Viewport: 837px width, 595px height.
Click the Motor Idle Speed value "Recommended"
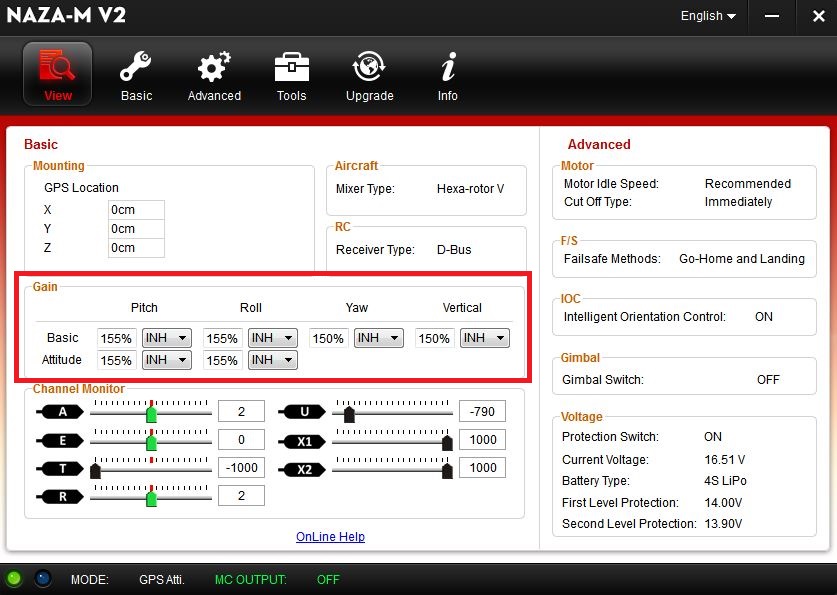748,184
